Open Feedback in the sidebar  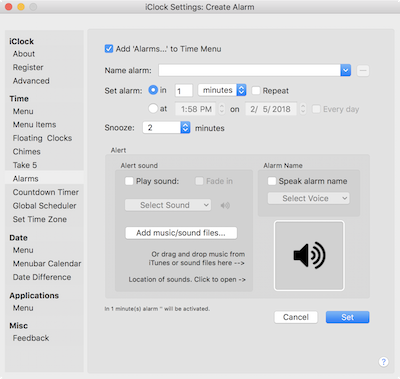(x=31, y=338)
